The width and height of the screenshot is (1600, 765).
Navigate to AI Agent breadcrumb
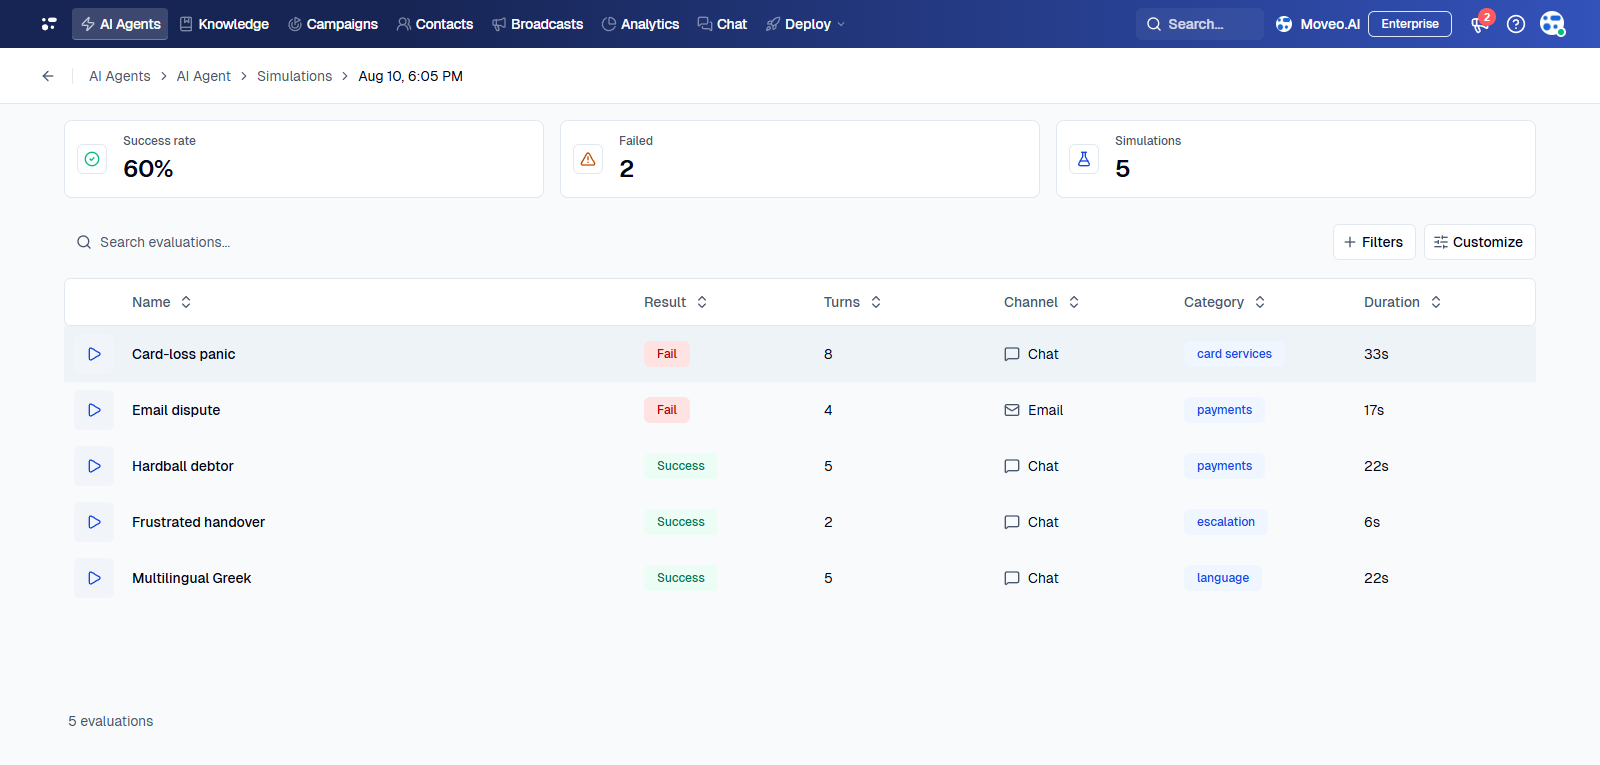click(204, 76)
